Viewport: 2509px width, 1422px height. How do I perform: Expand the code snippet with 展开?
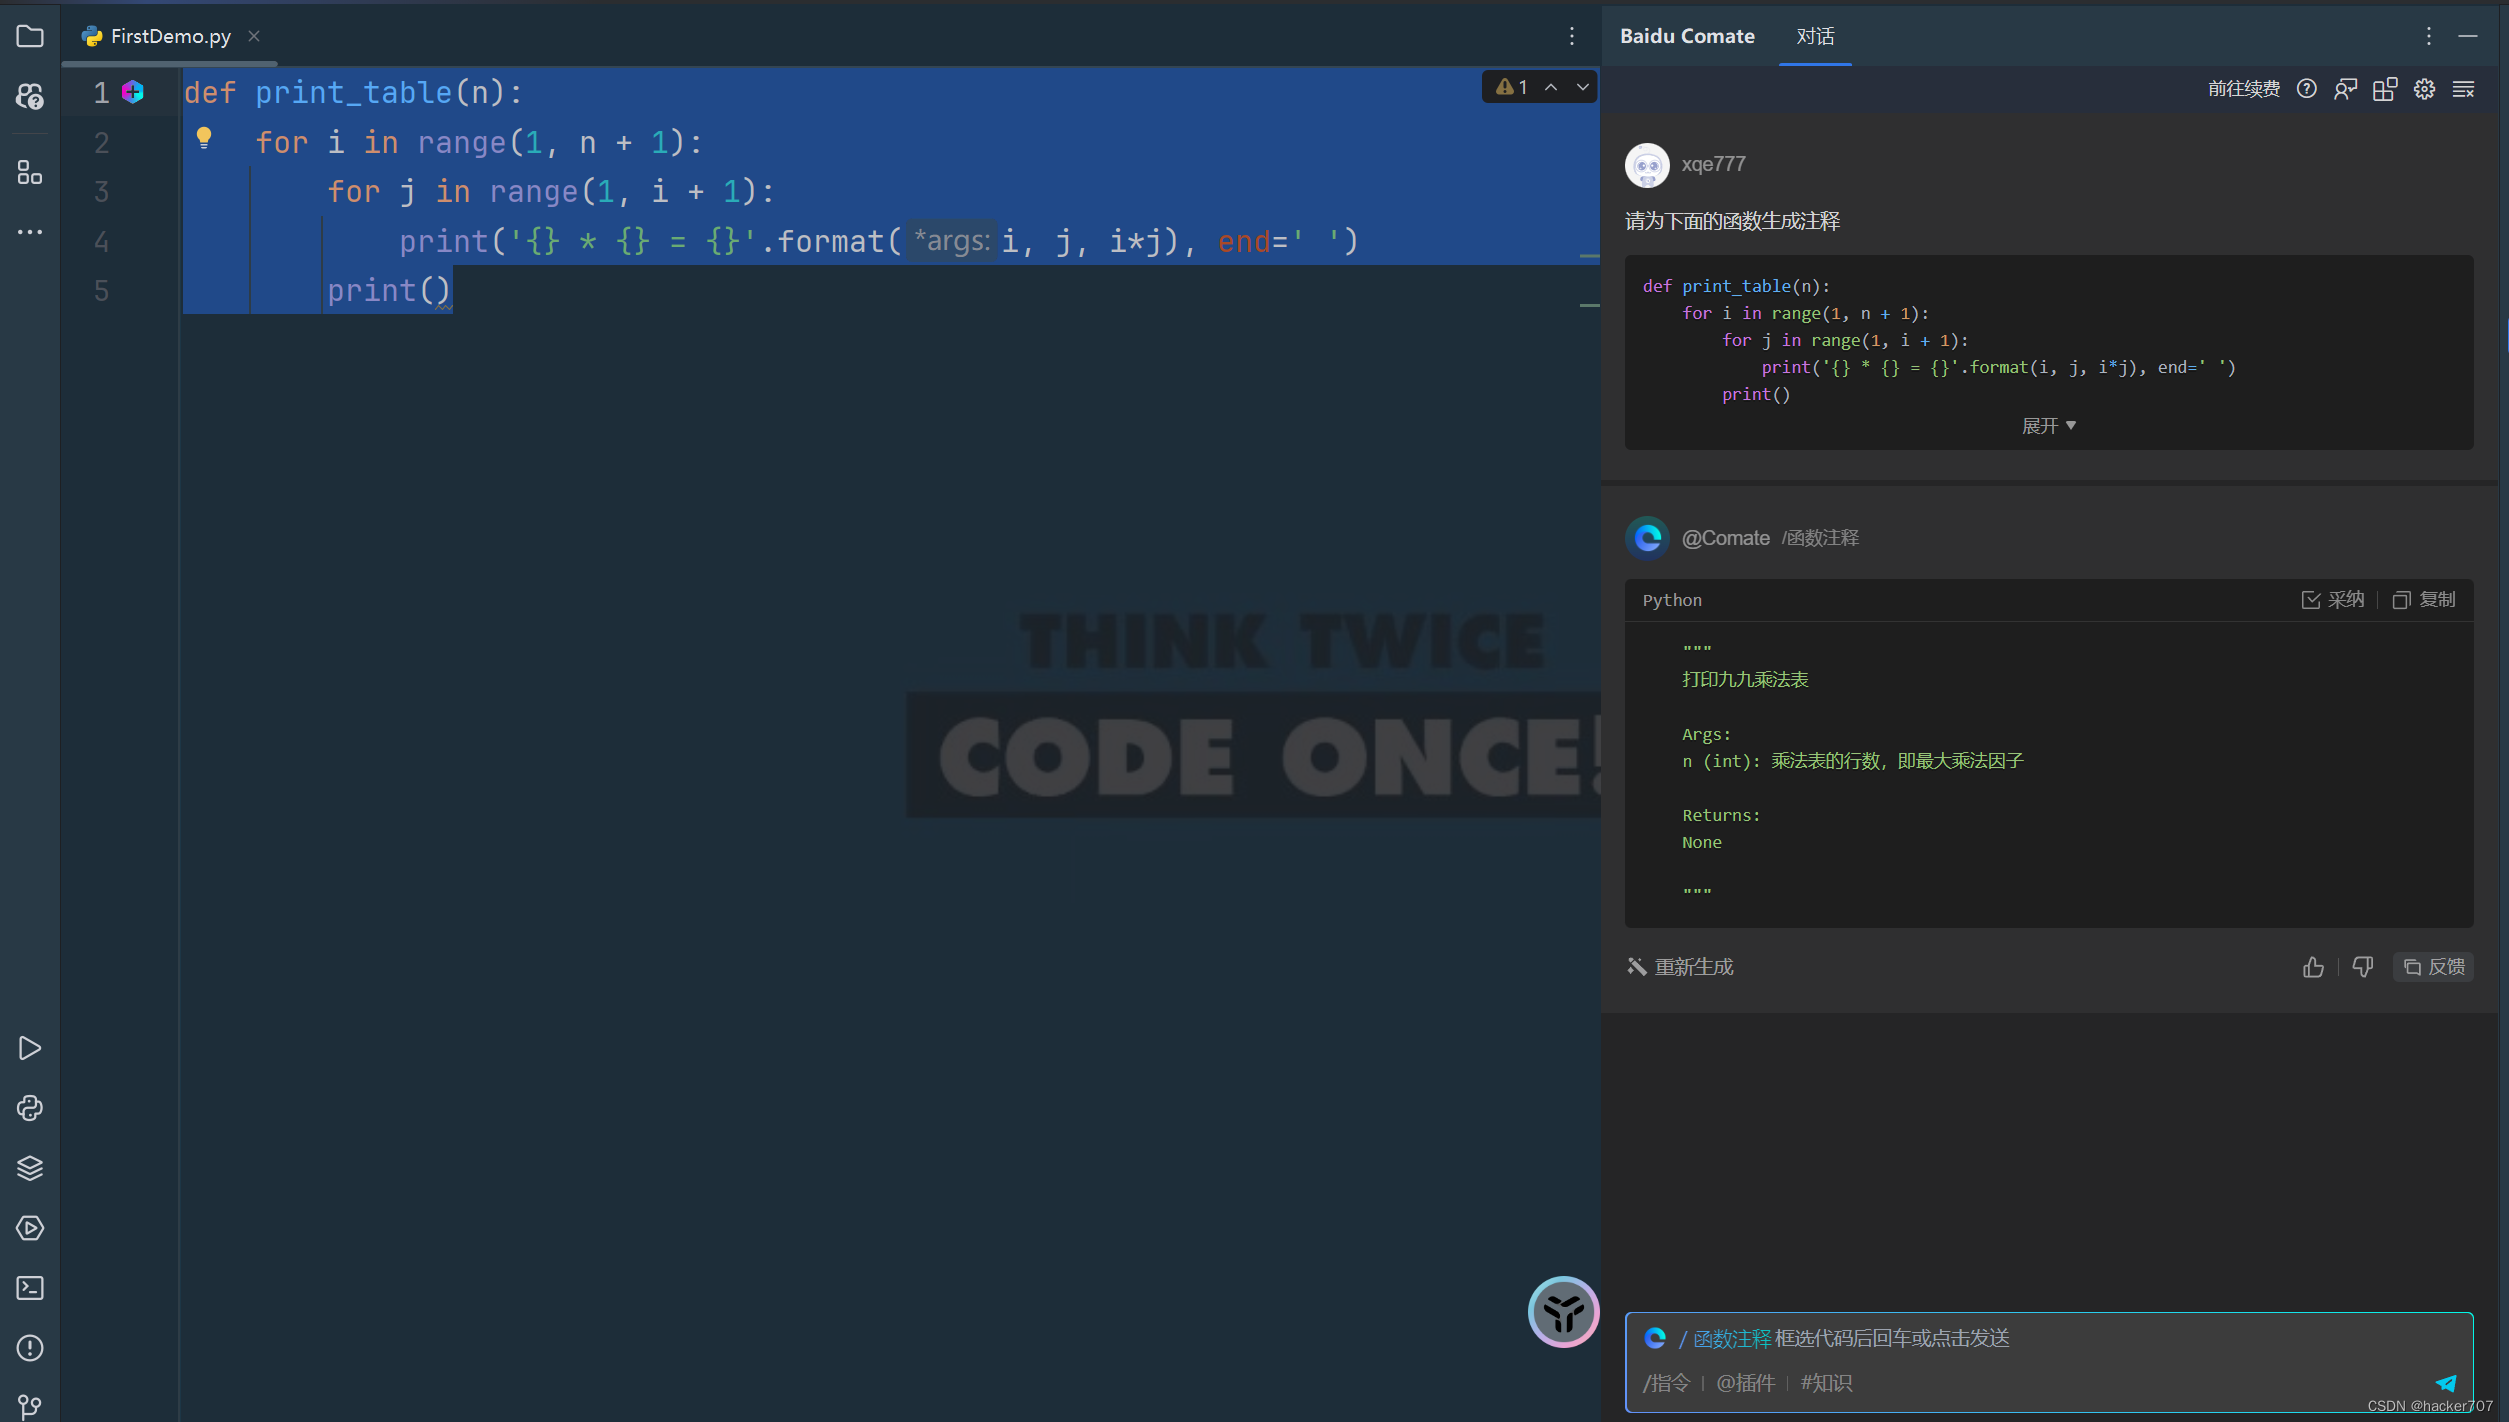[x=2049, y=426]
